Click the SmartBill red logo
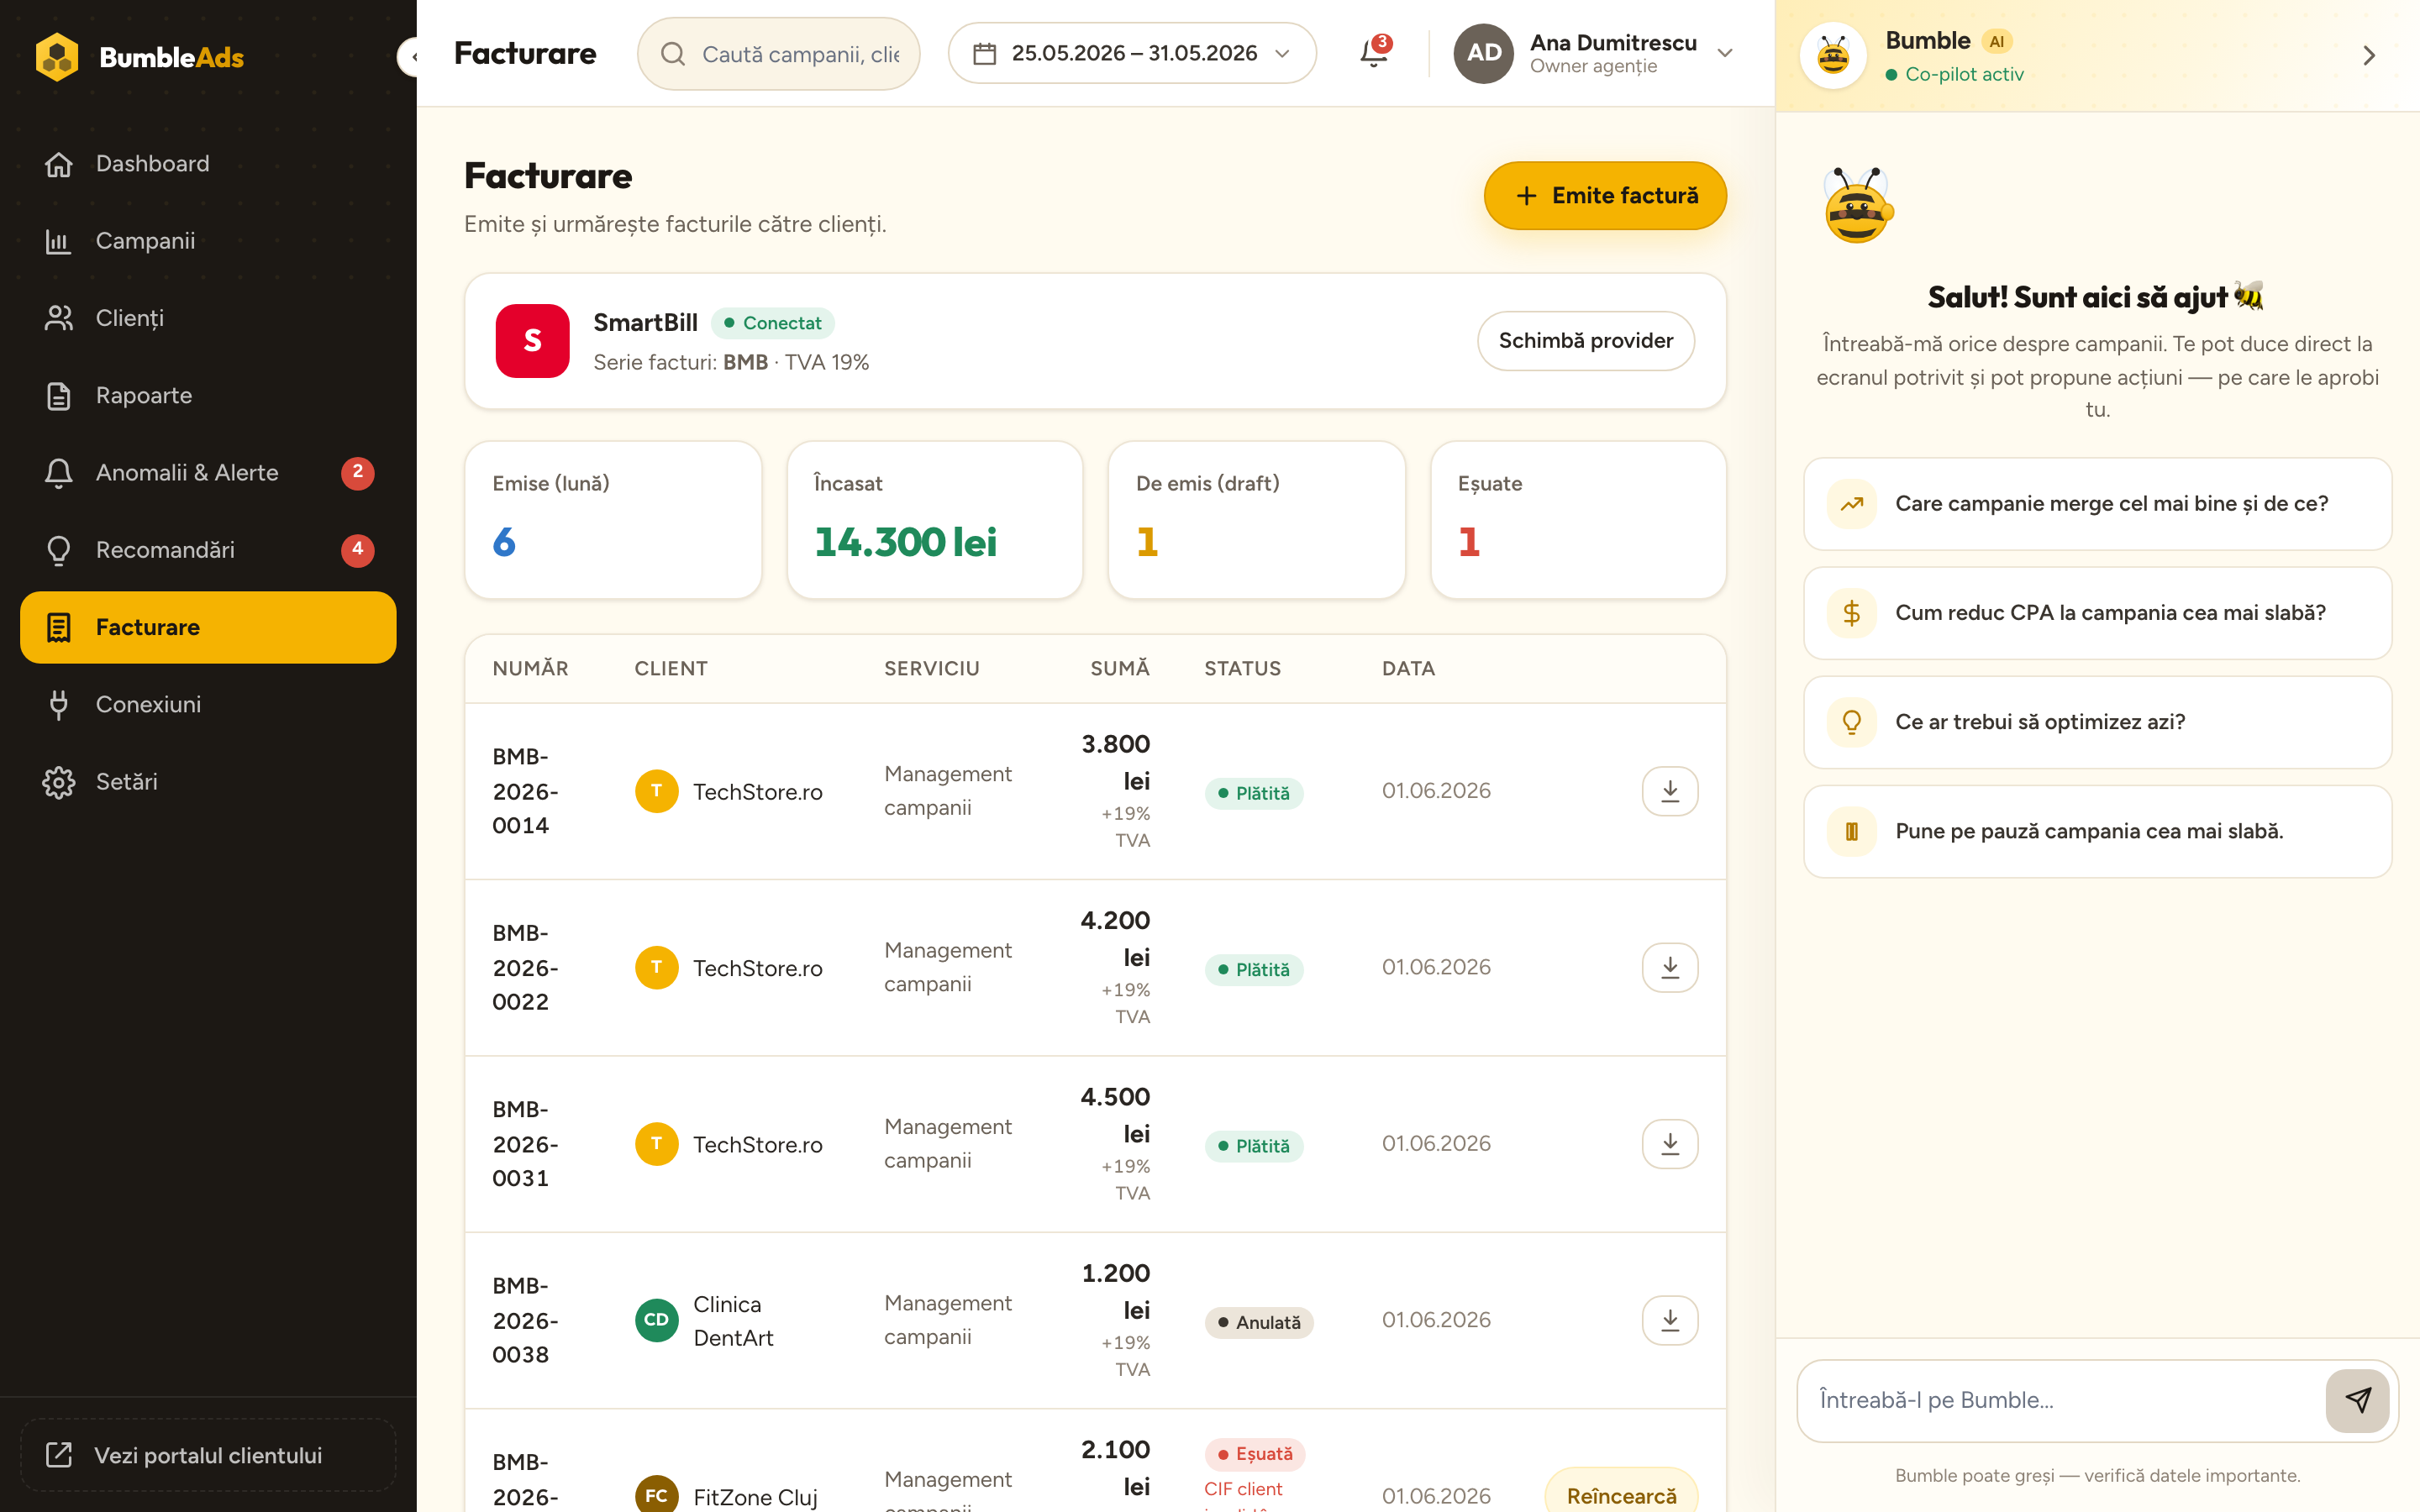 pos(533,341)
